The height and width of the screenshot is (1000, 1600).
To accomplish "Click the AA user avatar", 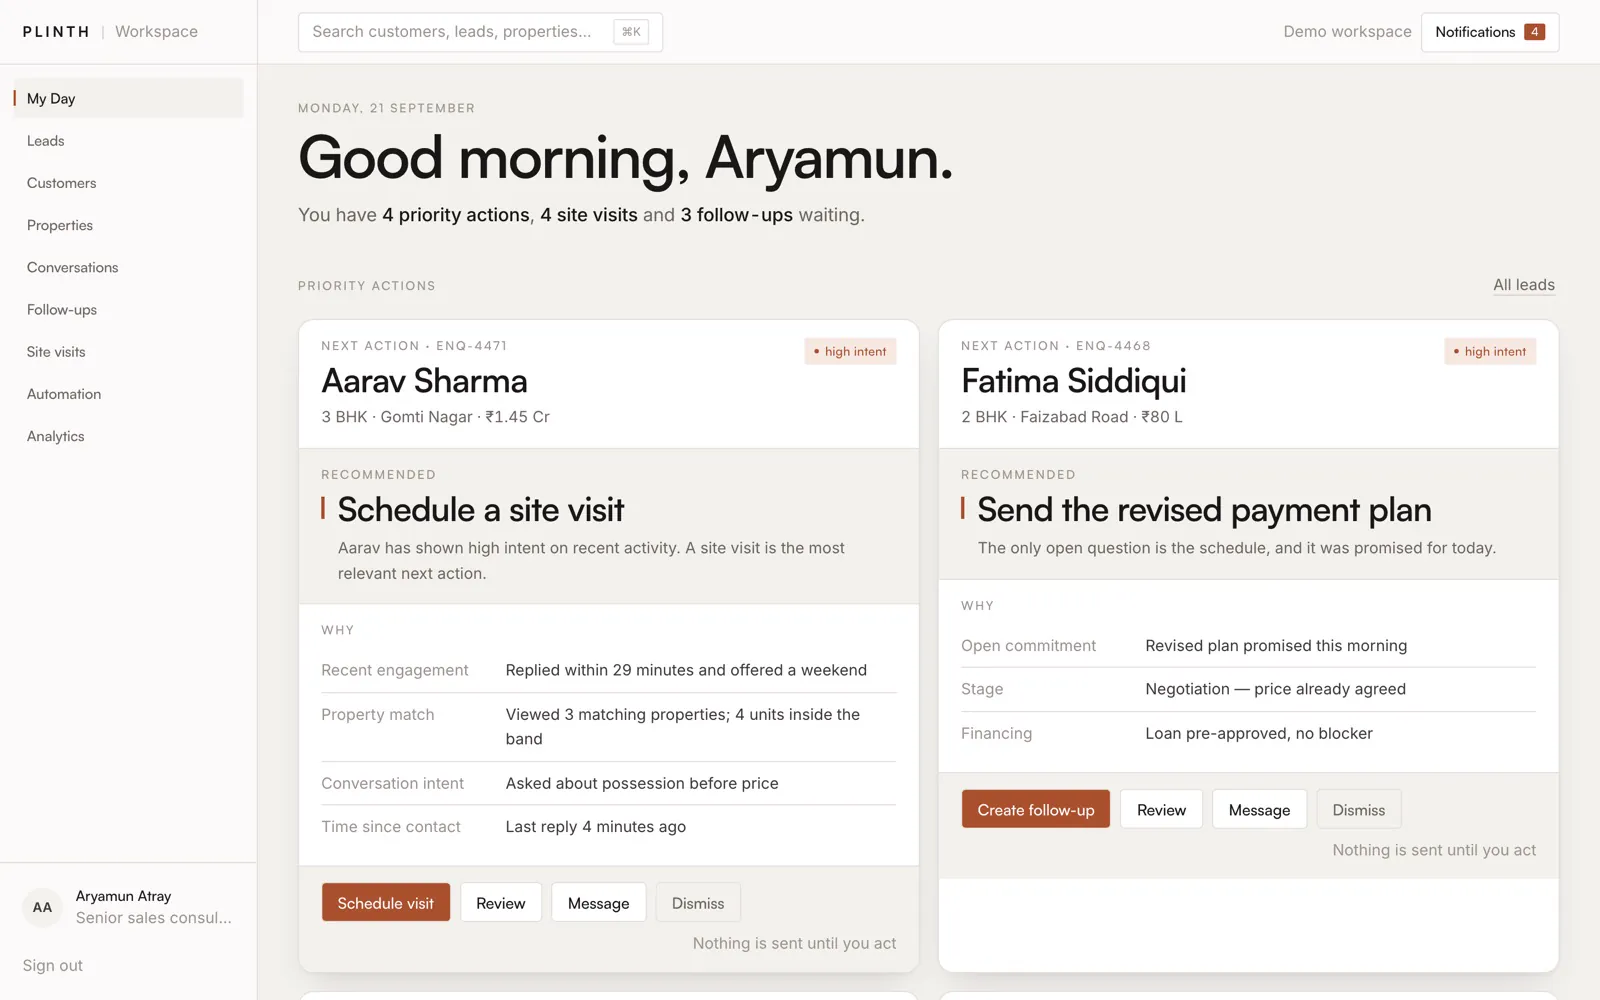I will click(42, 907).
